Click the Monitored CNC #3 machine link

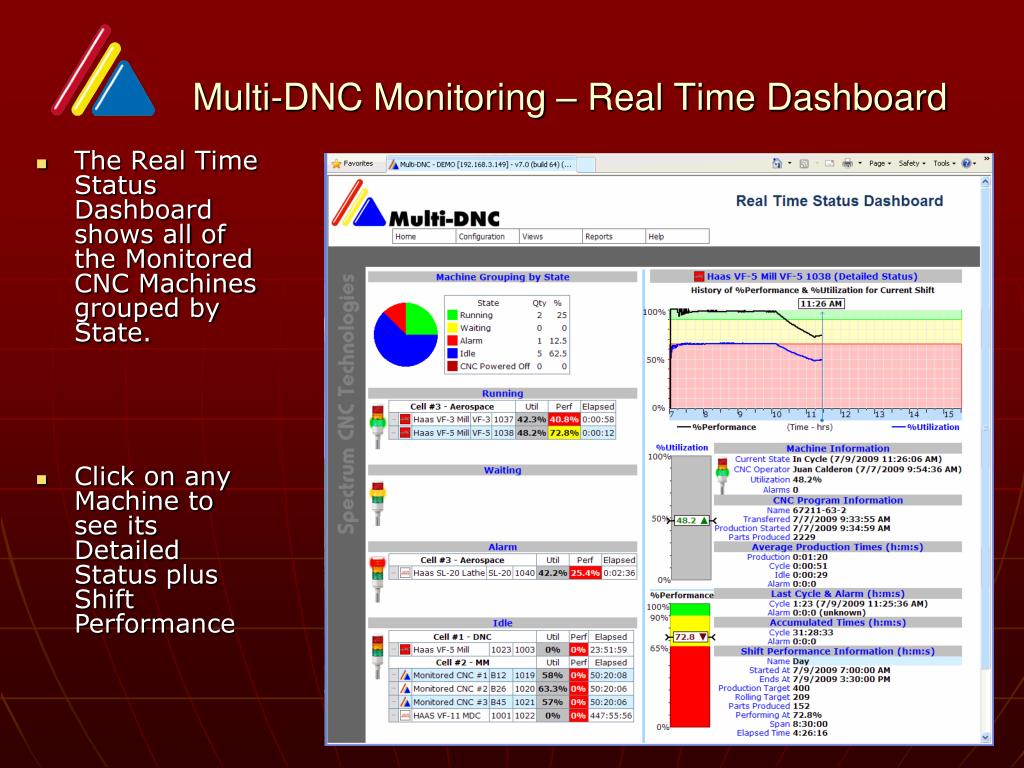click(x=450, y=702)
